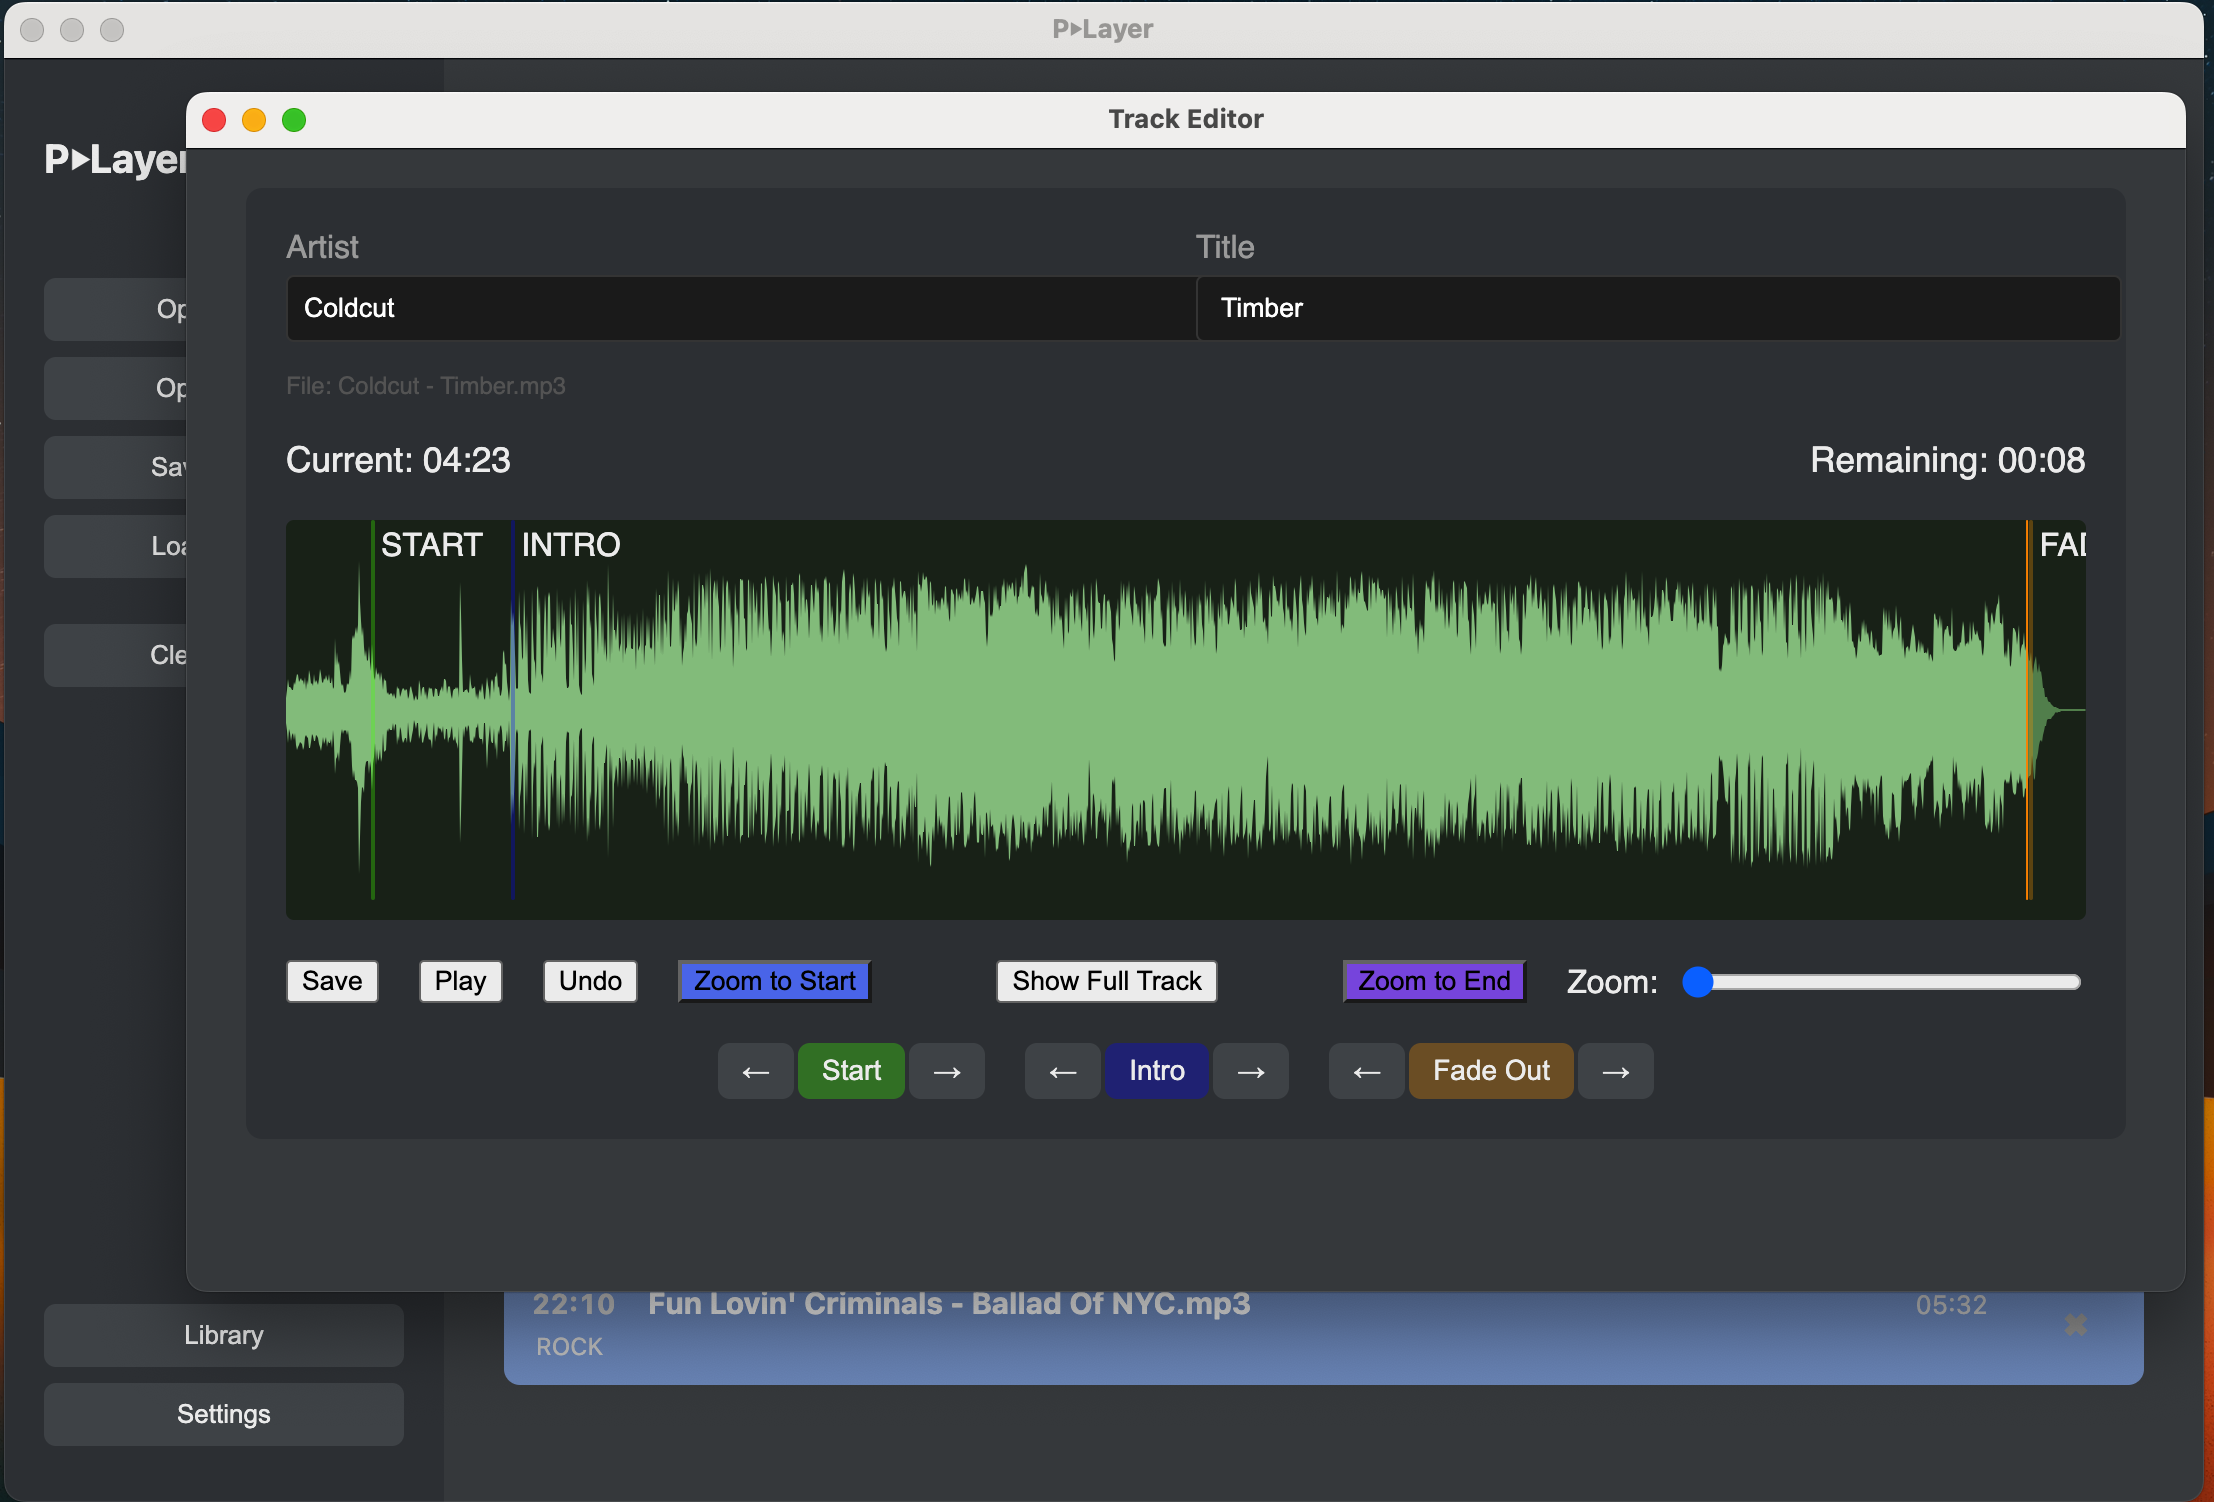The width and height of the screenshot is (2214, 1502).
Task: Adjust the Zoom slider
Action: click(1697, 982)
